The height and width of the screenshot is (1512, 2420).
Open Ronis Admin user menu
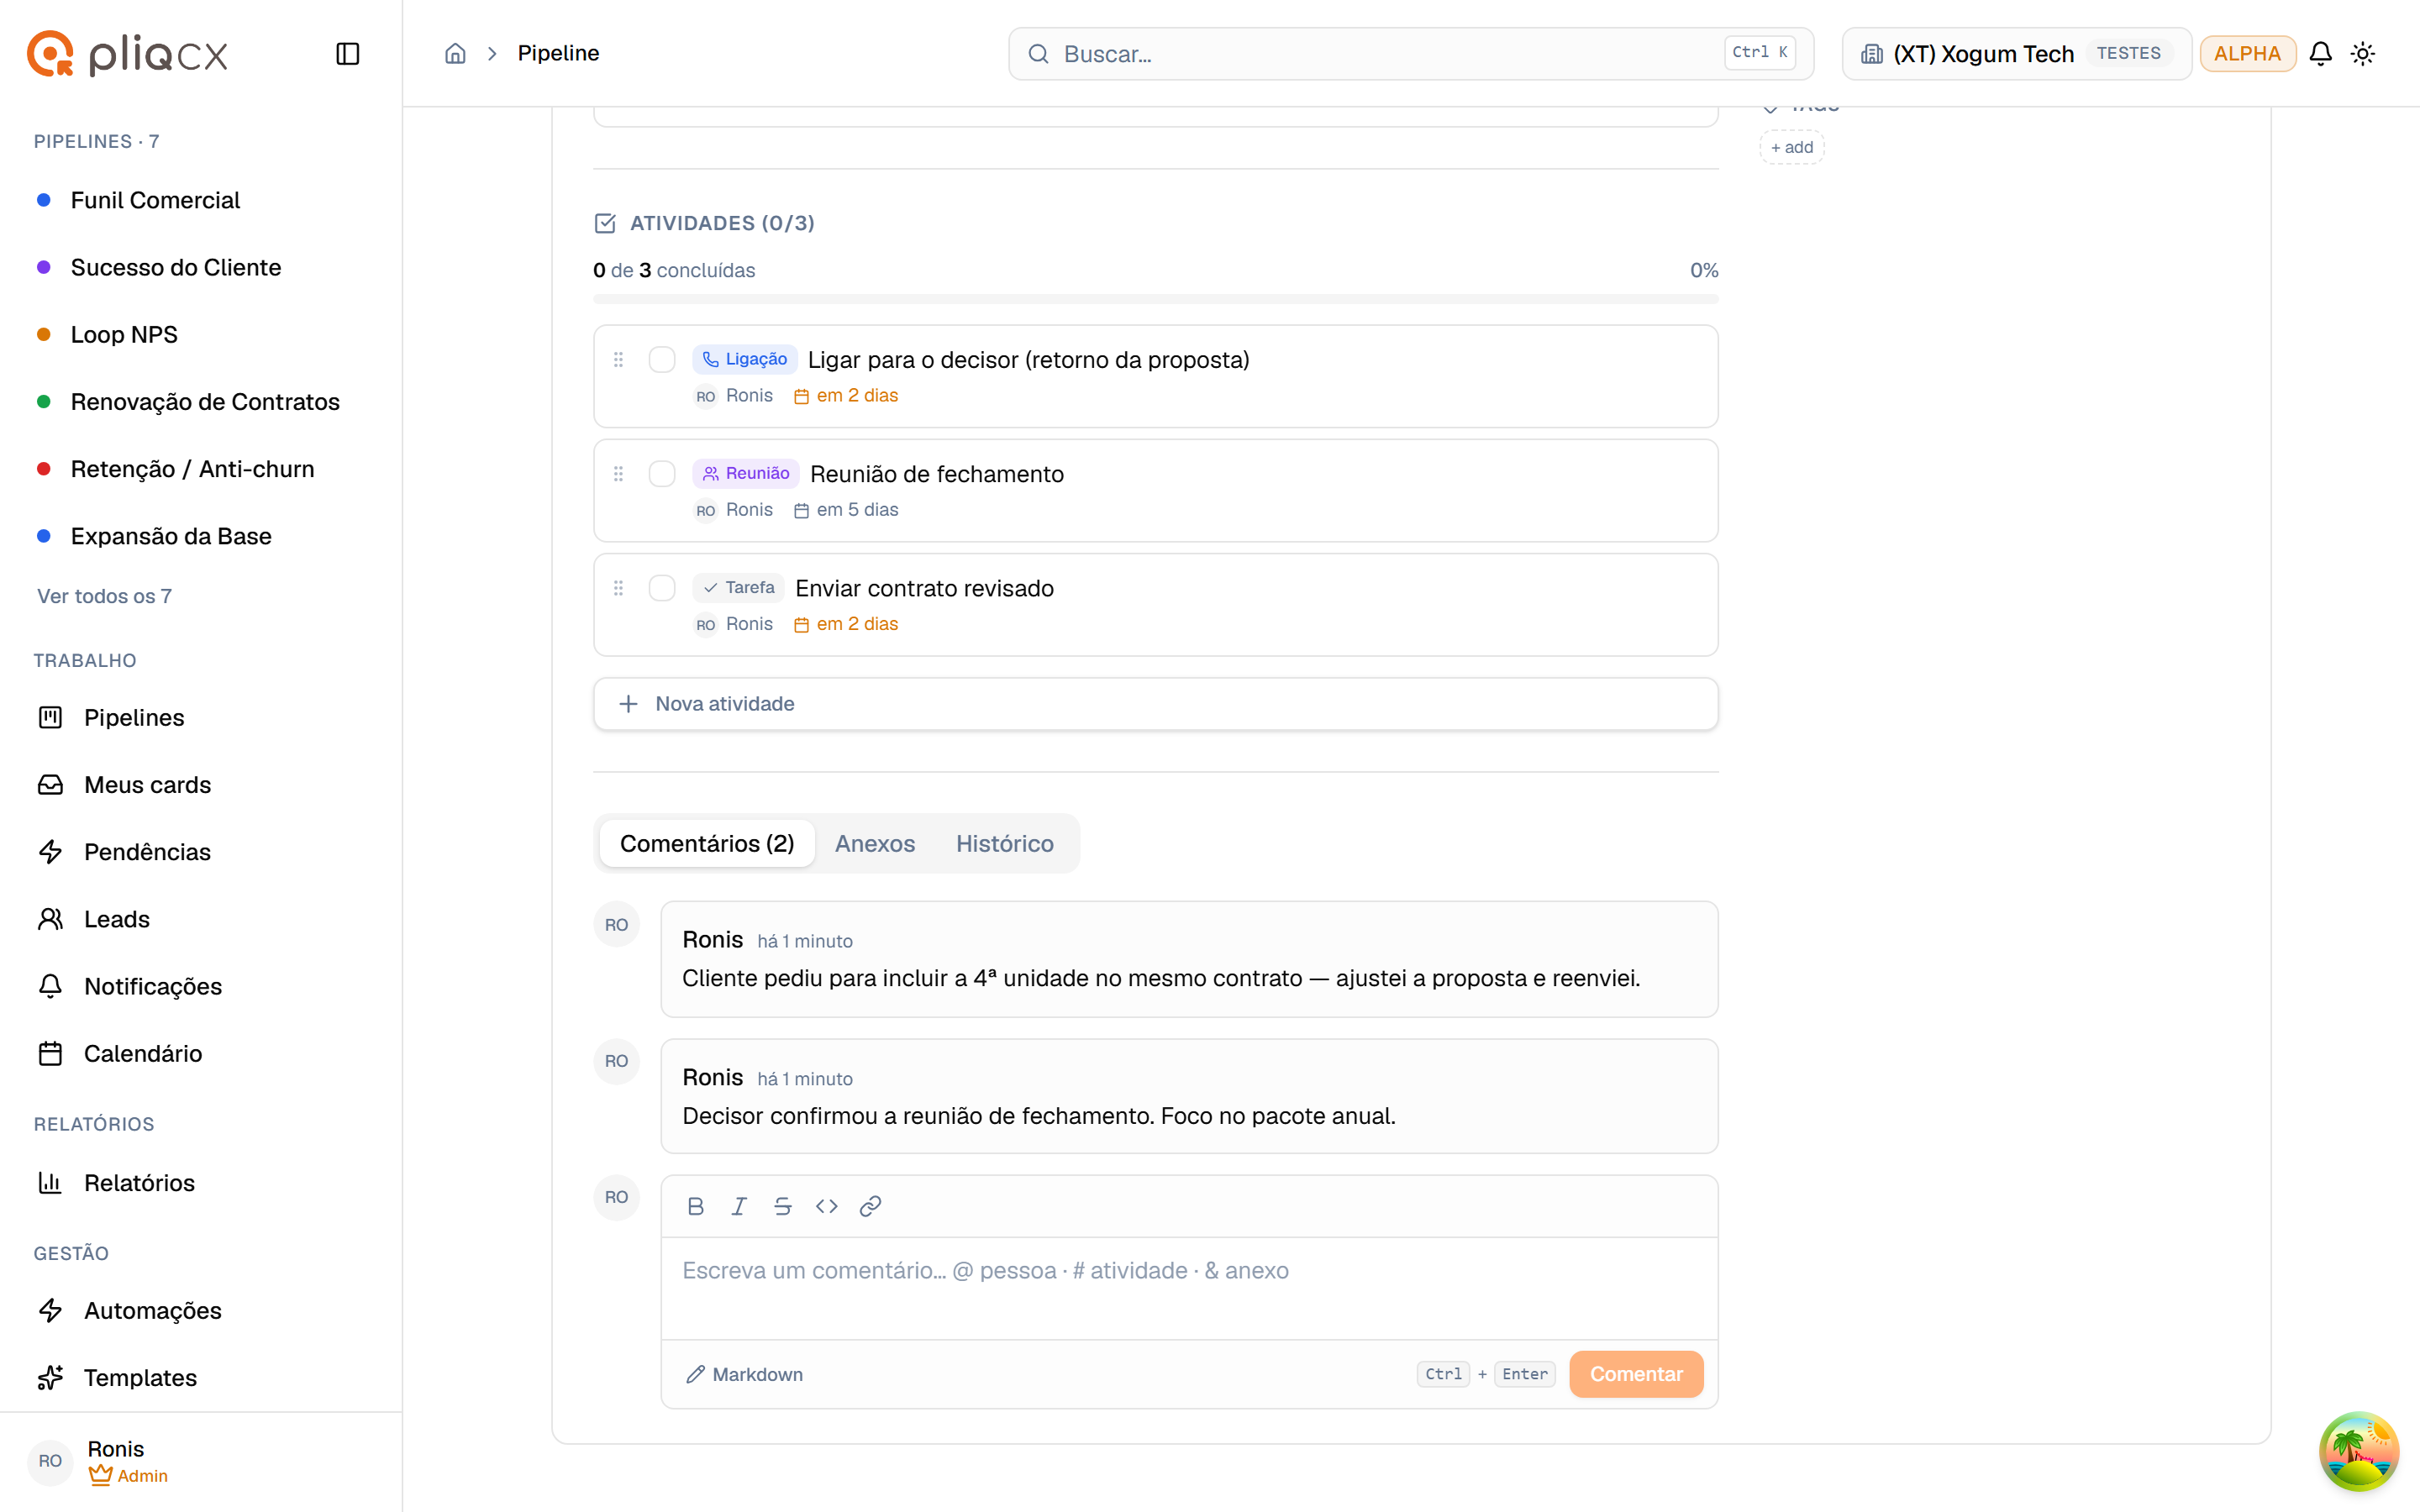coord(200,1460)
